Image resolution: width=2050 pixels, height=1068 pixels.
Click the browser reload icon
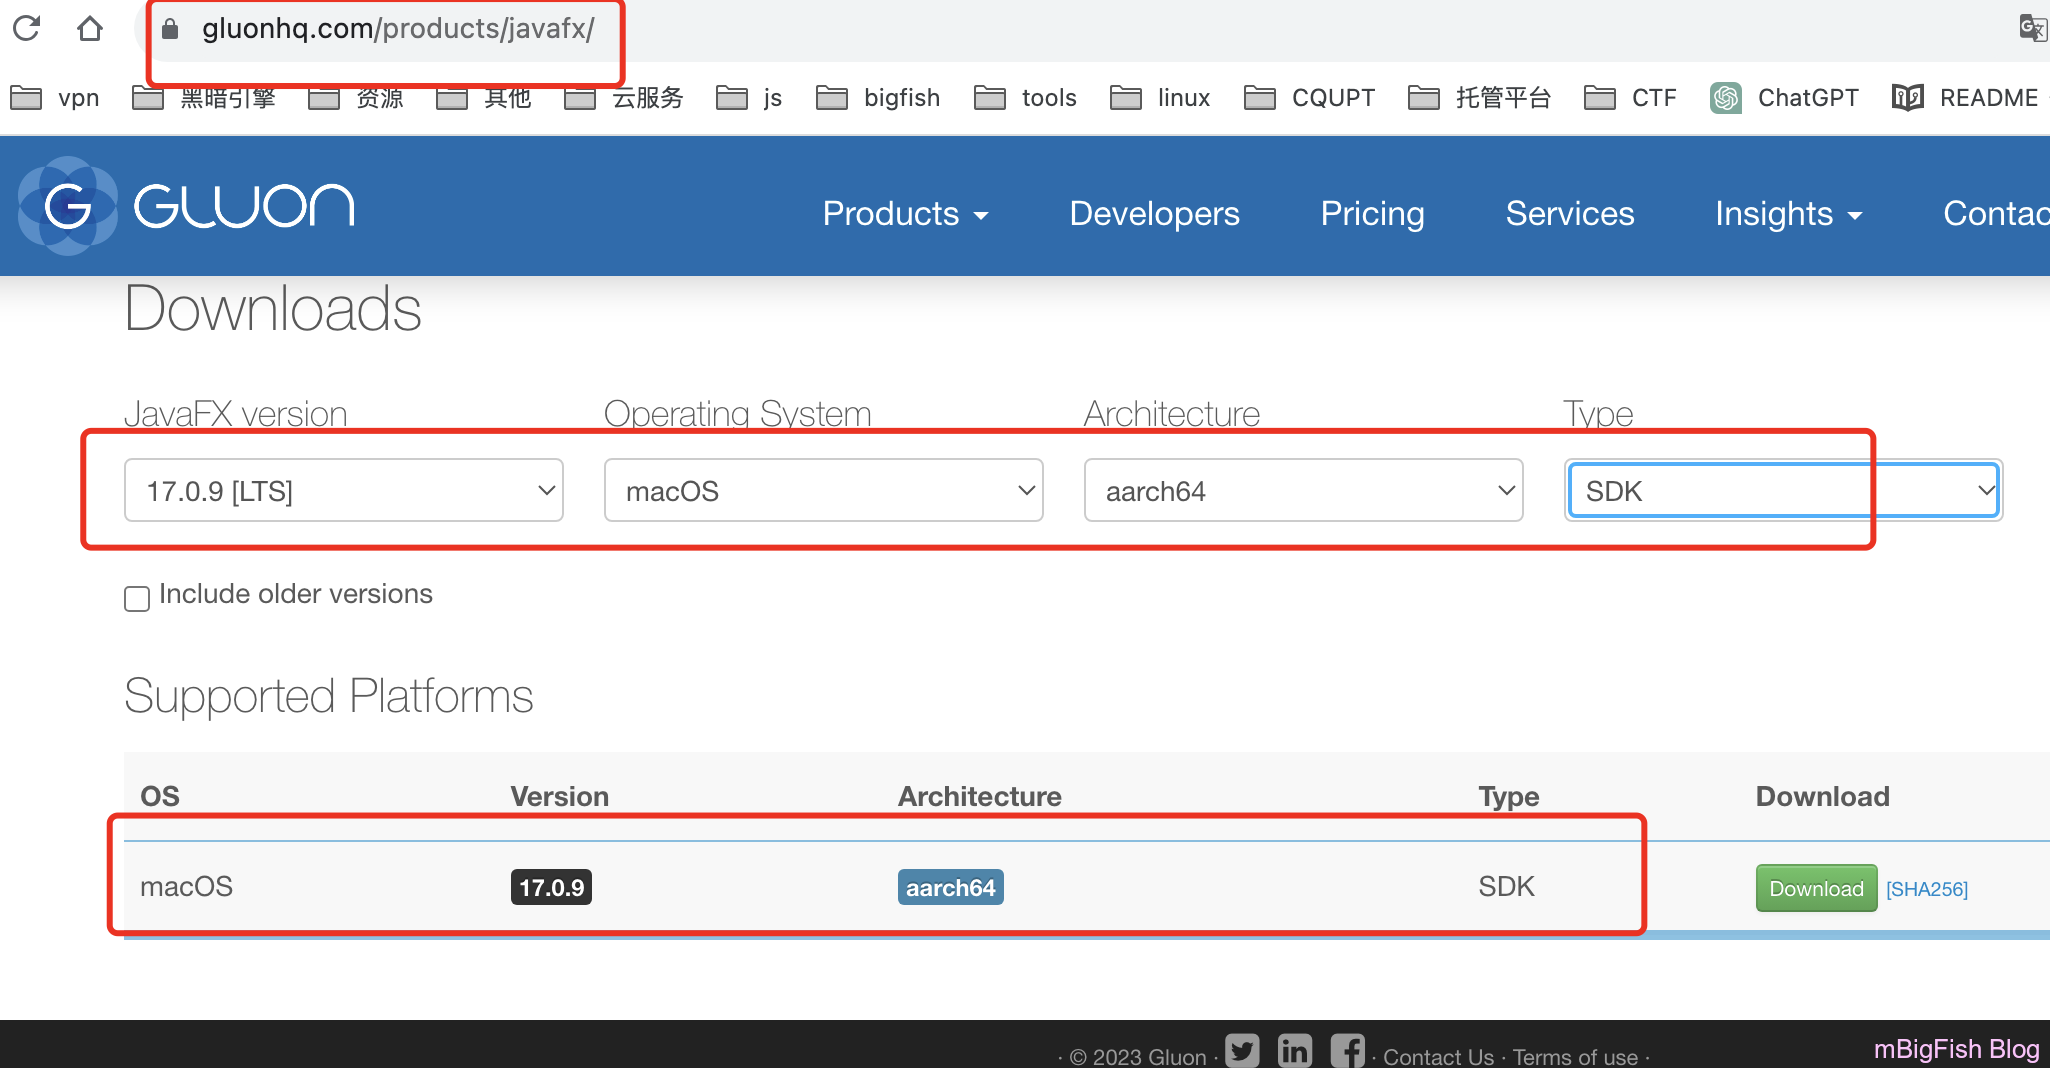coord(27,28)
